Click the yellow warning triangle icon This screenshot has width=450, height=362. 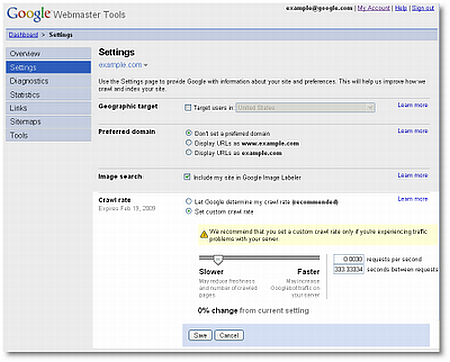click(x=204, y=235)
